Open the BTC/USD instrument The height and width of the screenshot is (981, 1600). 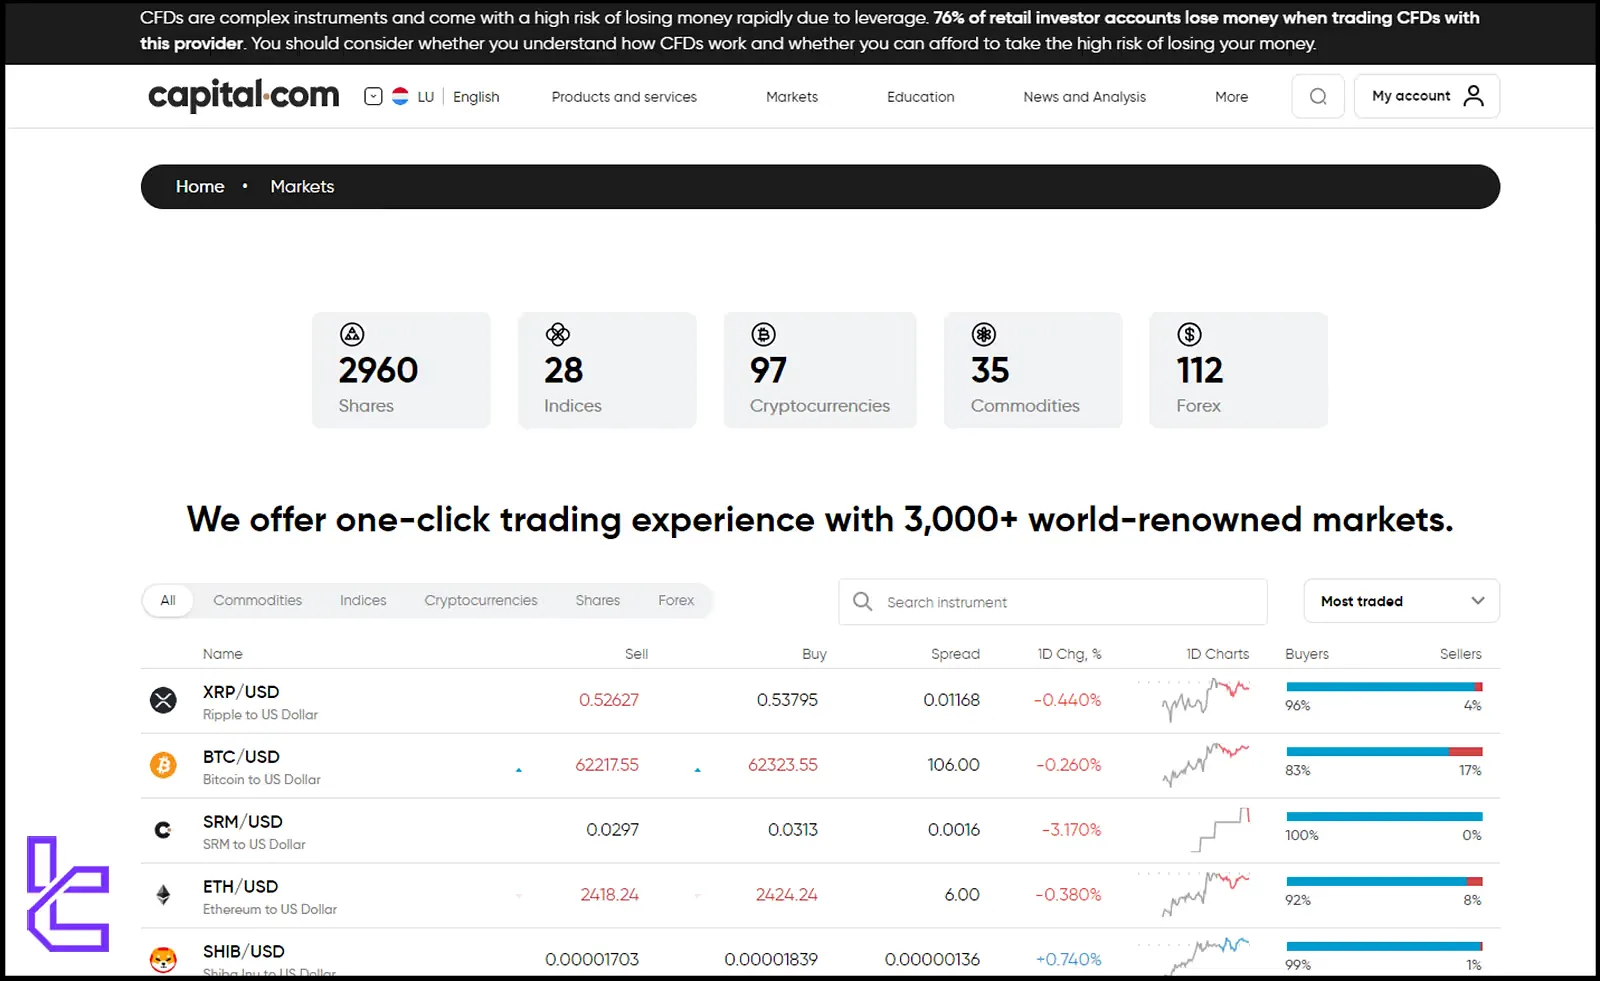click(241, 757)
